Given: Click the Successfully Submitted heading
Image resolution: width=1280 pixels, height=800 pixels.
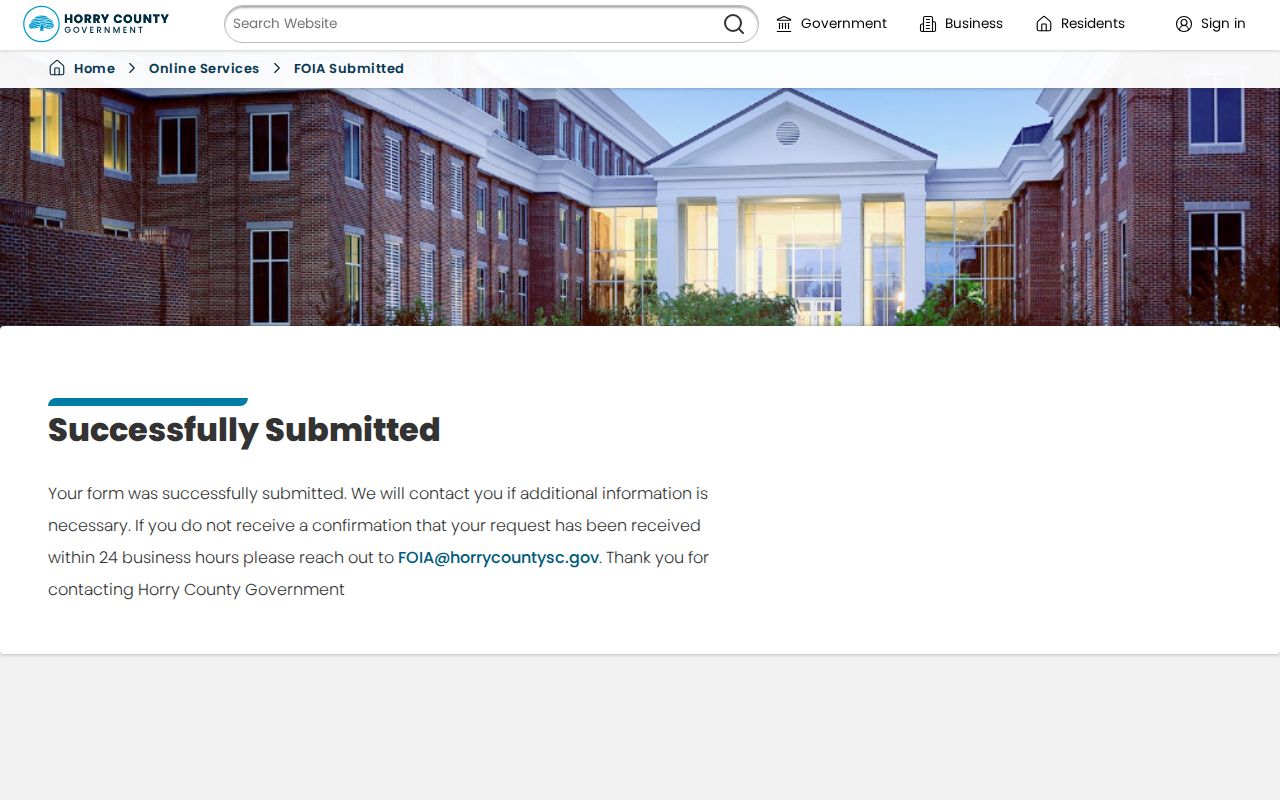Looking at the screenshot, I should point(244,430).
